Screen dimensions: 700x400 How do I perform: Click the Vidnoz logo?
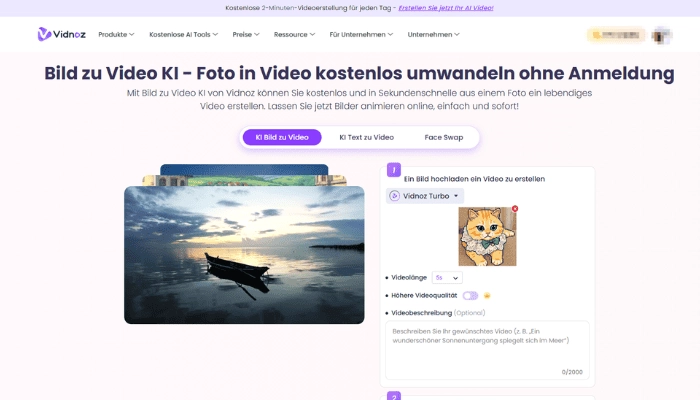click(x=62, y=34)
